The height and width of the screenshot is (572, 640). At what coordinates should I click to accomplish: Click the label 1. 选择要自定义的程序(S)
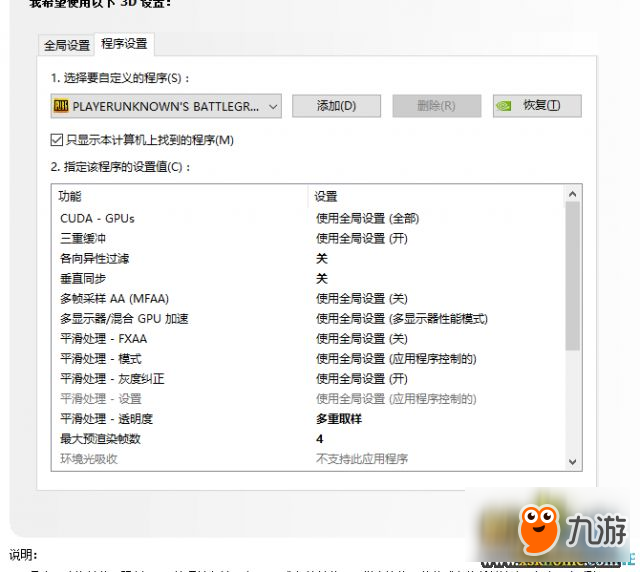(x=120, y=78)
